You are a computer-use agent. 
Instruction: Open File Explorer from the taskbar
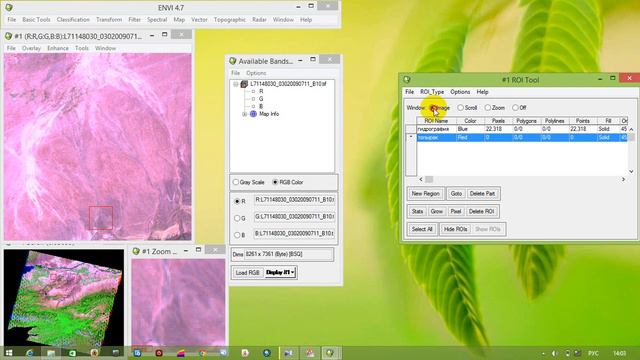click(51, 353)
